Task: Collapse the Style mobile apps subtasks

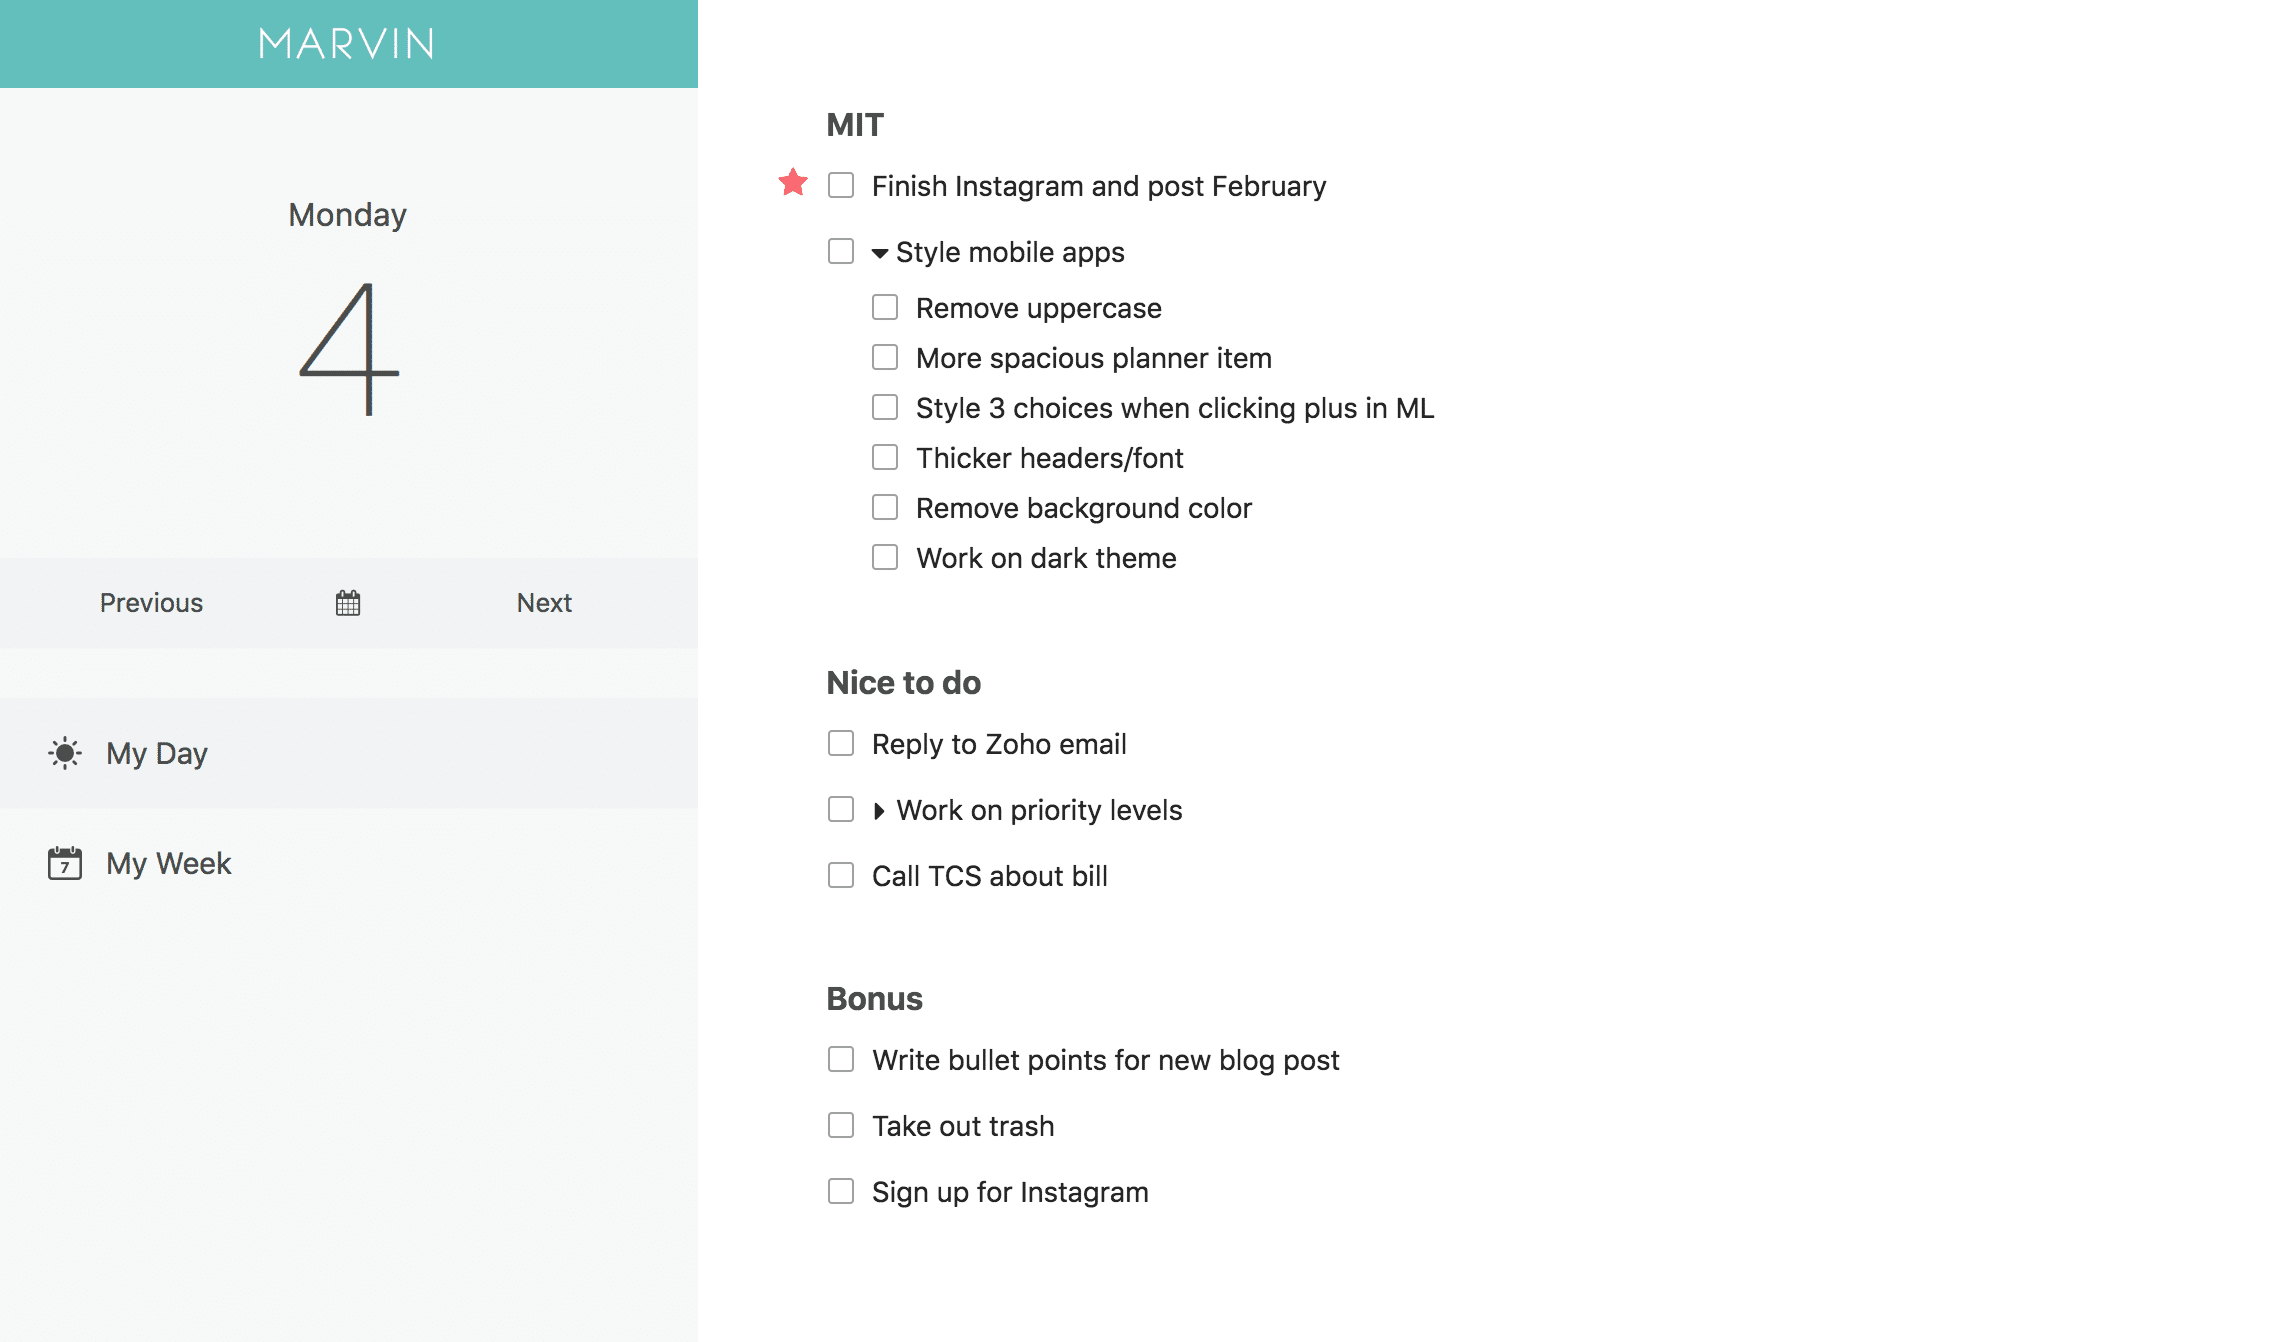Action: 880,253
